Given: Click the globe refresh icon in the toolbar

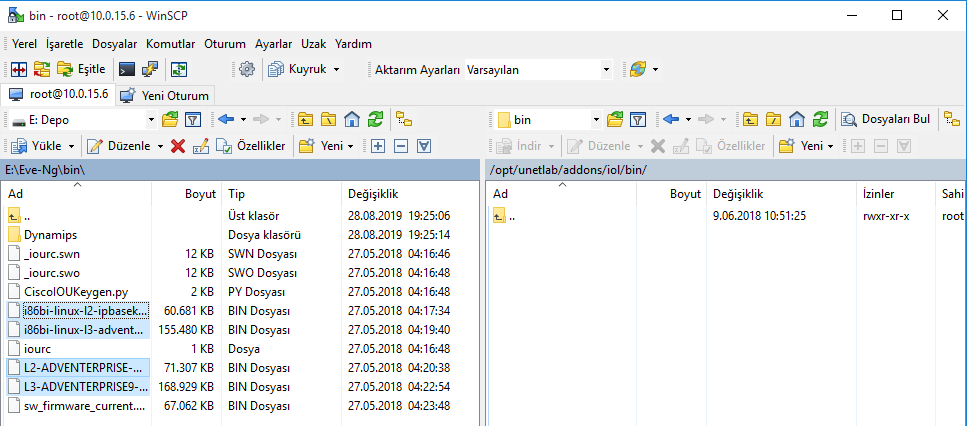Looking at the screenshot, I should (x=638, y=70).
